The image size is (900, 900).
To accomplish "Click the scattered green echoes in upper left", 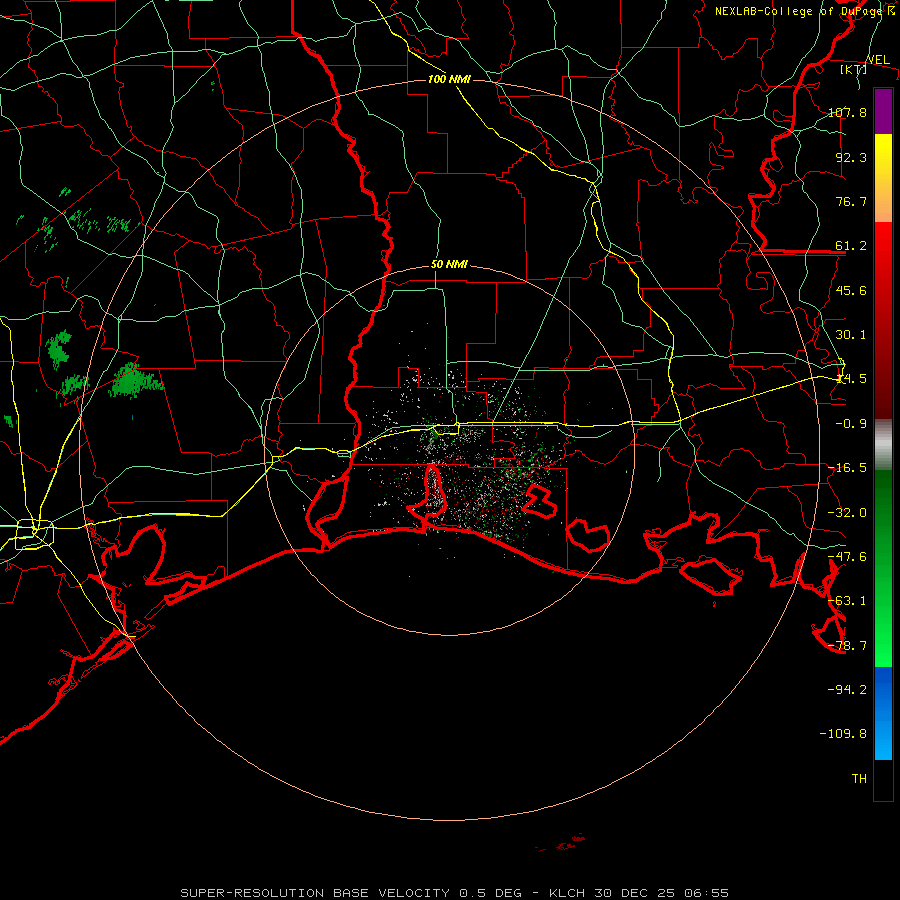I will click(x=100, y=222).
